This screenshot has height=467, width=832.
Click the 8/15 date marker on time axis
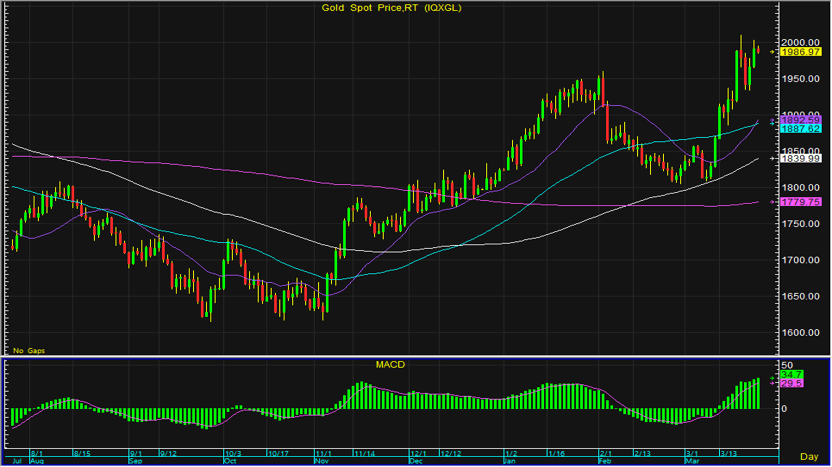tap(83, 453)
